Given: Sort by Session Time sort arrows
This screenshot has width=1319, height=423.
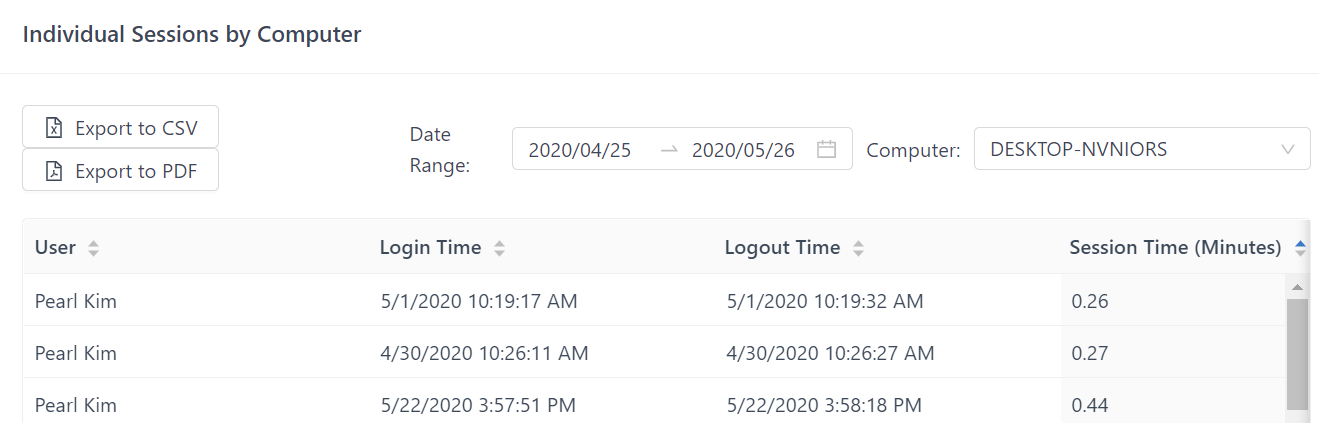Looking at the screenshot, I should click(x=1300, y=249).
